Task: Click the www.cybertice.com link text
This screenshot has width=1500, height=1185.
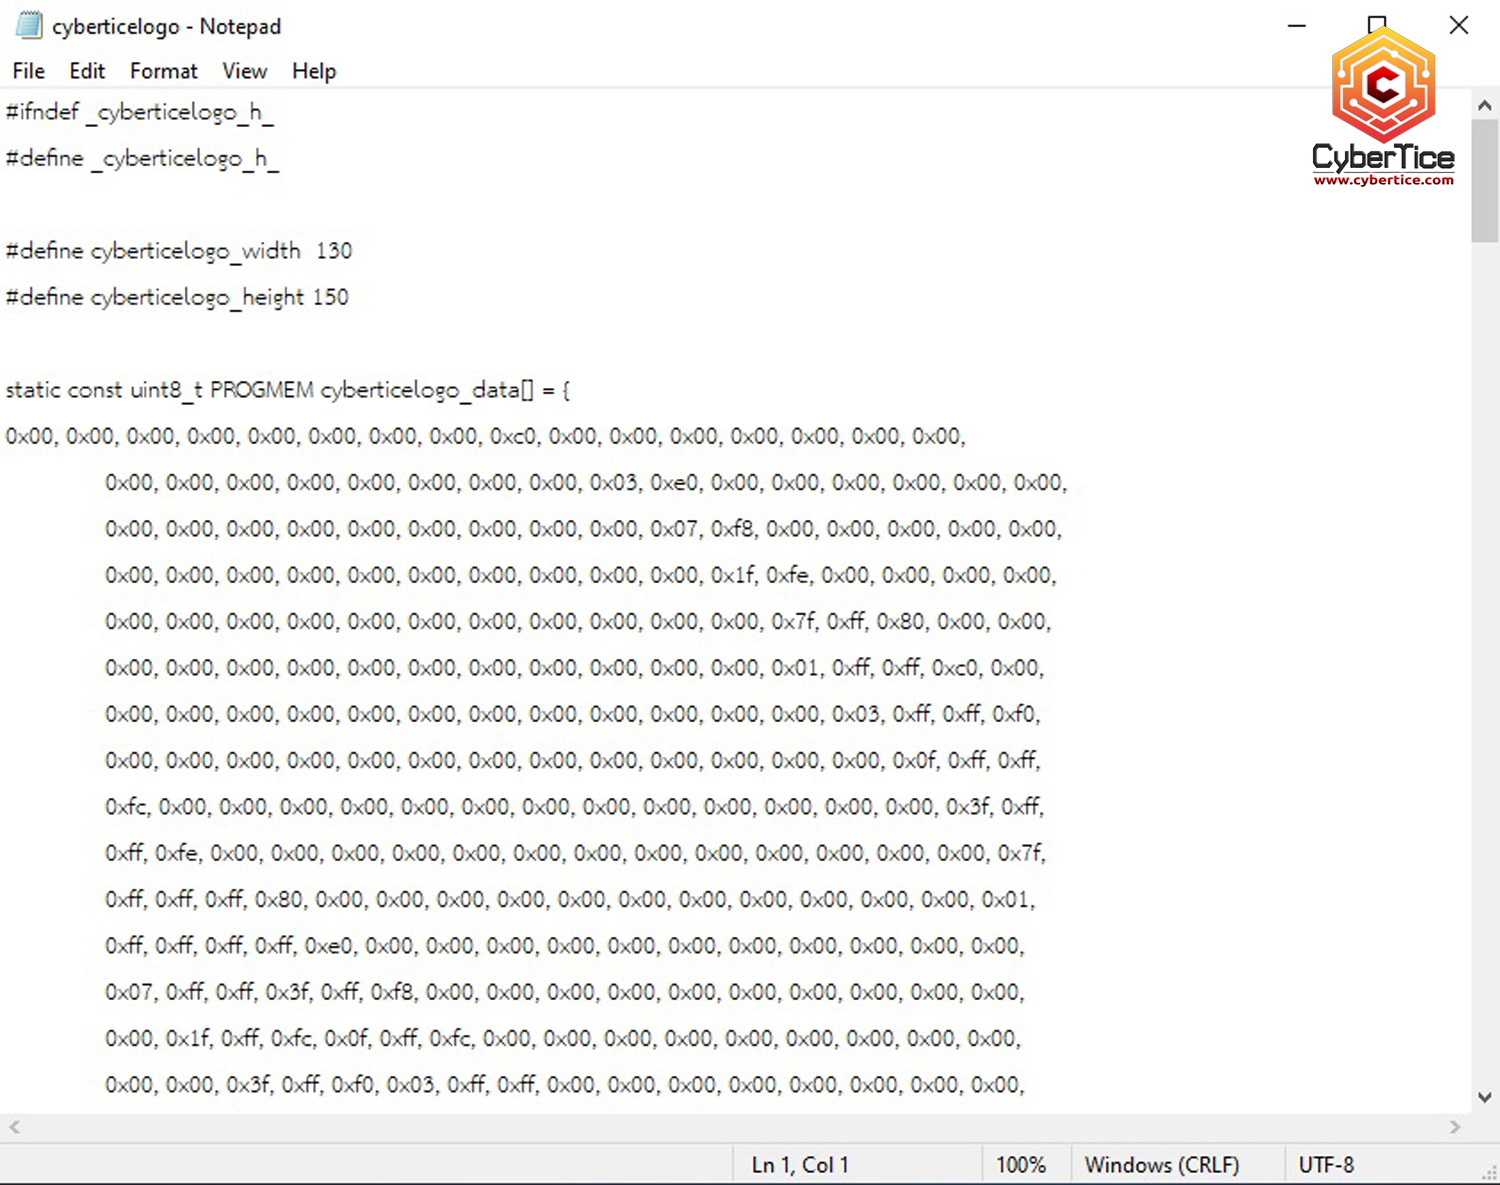Action: [x=1383, y=180]
